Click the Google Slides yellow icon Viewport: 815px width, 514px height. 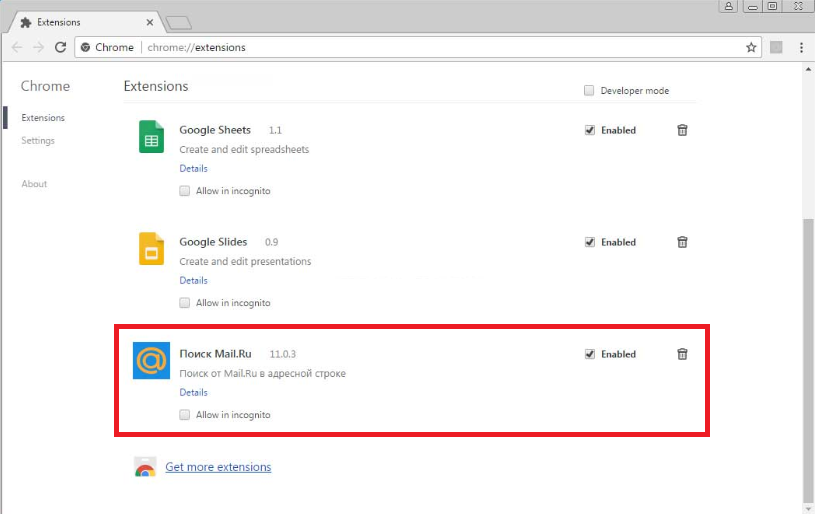click(x=151, y=248)
